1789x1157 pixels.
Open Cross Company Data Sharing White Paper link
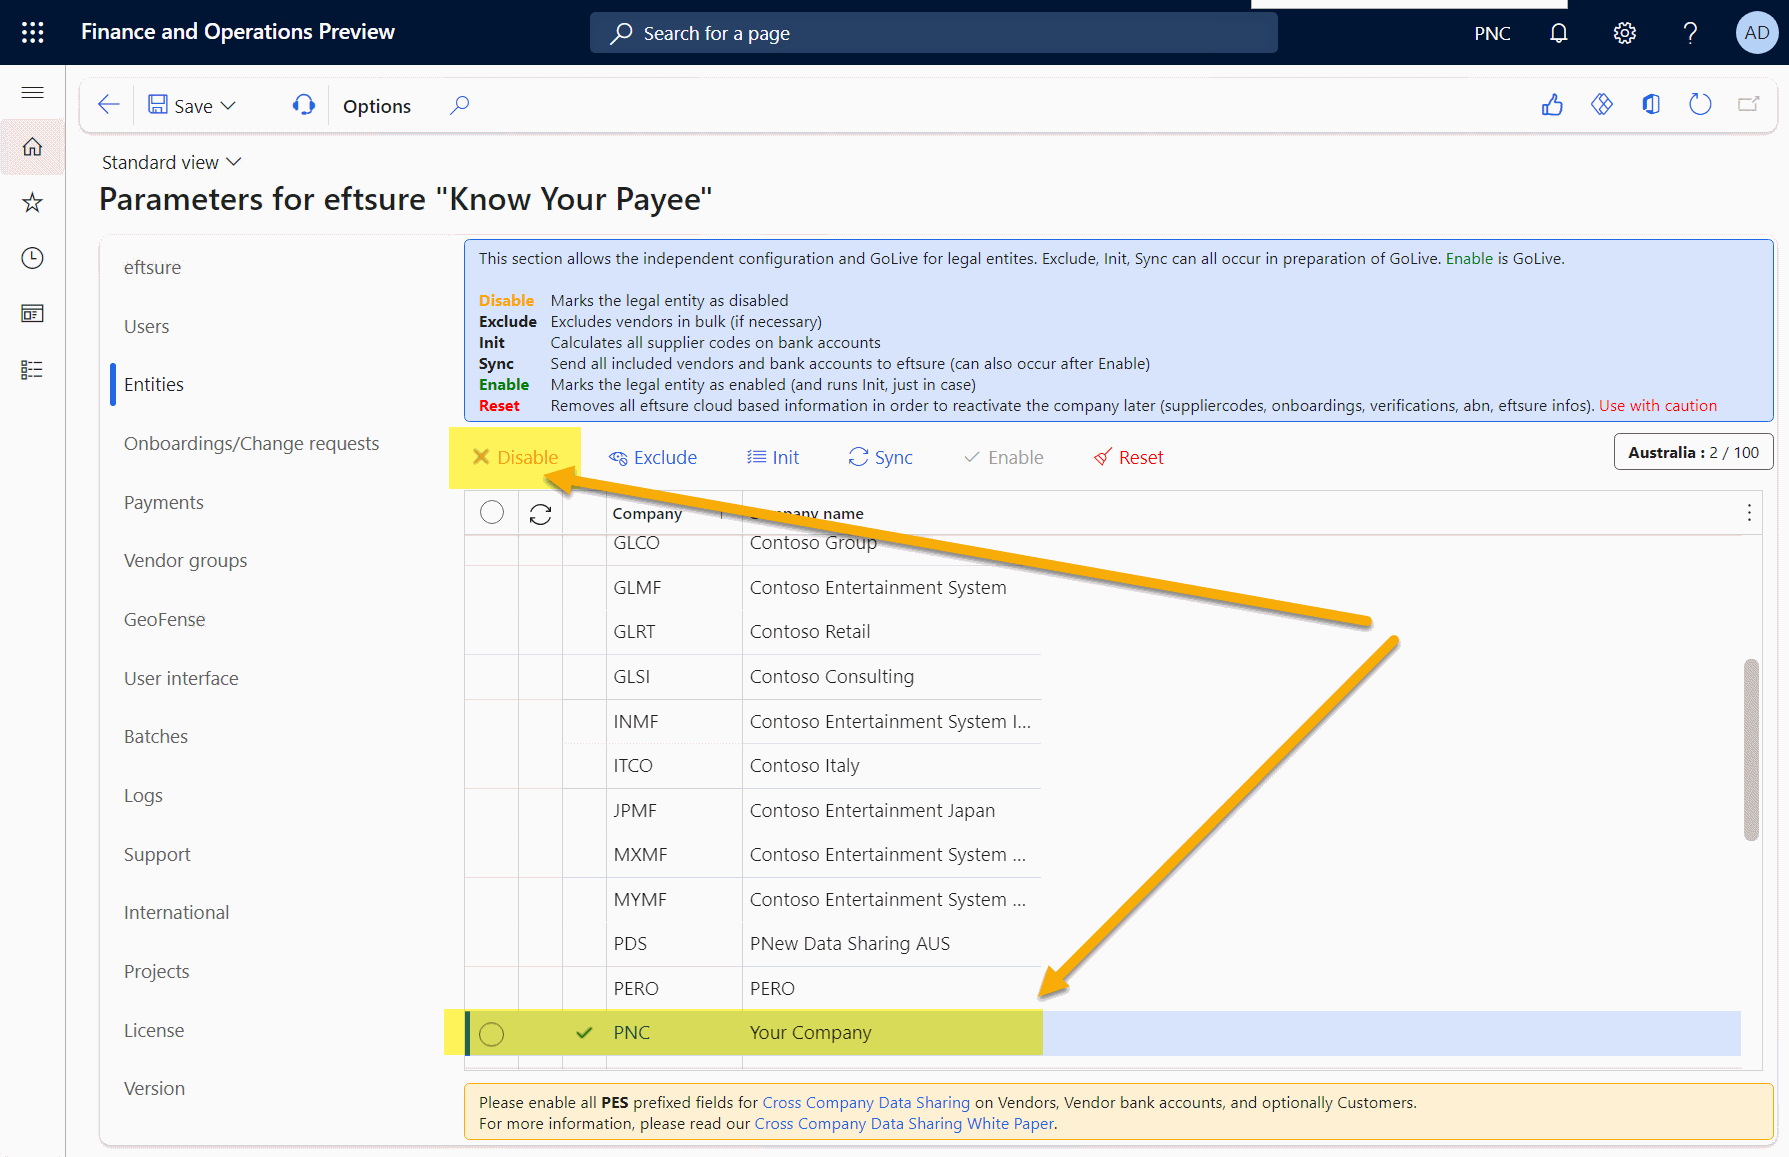(x=904, y=1123)
